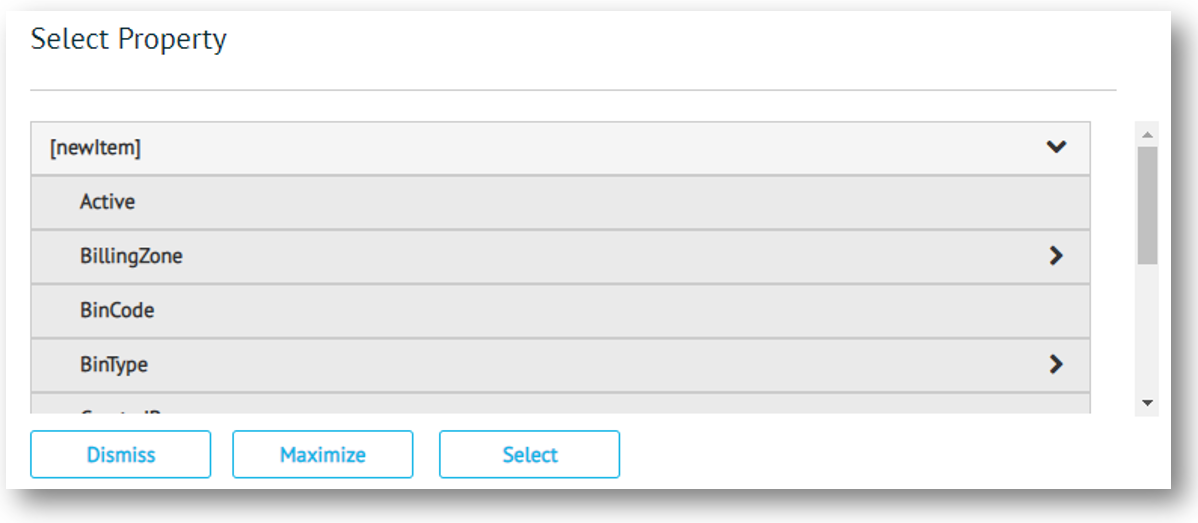The height and width of the screenshot is (523, 1198).
Task: Expand the BinType property arrow
Action: [x=1055, y=364]
